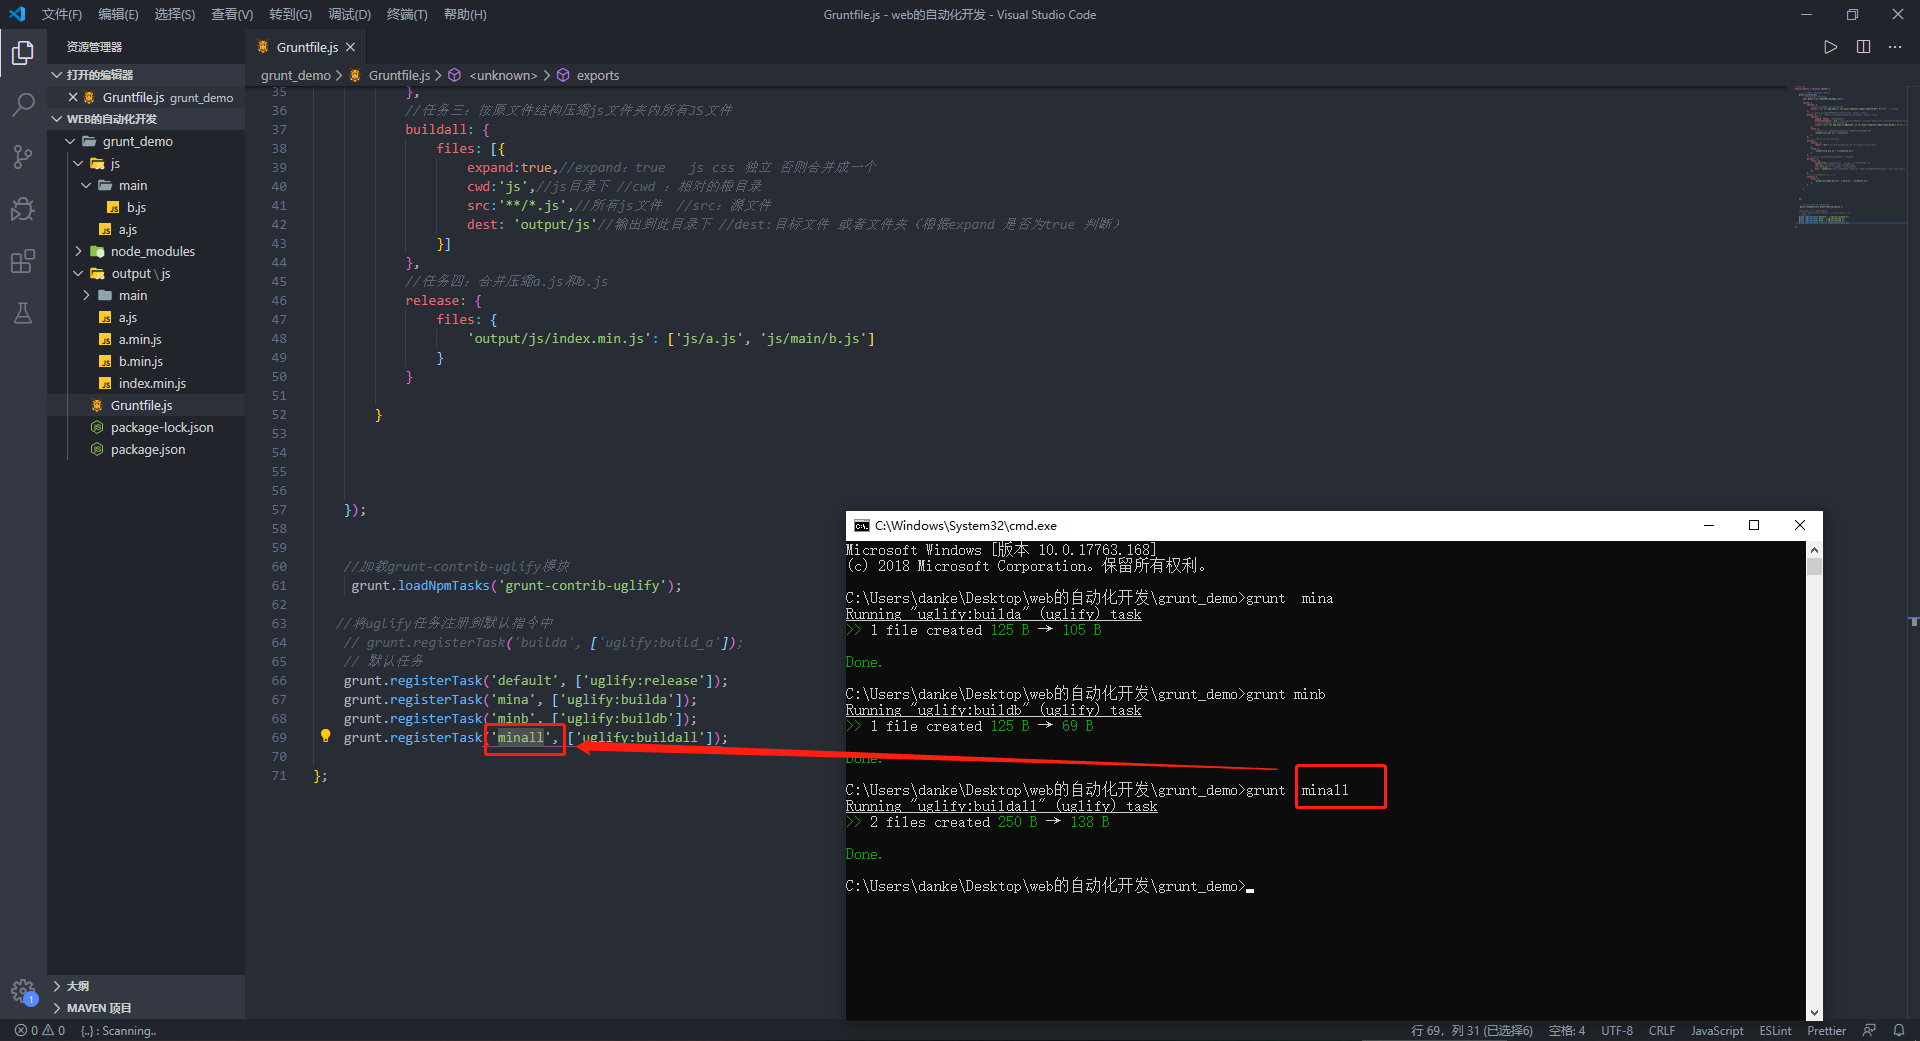Run the Gruntfile with play icon
1920x1041 pixels.
pyautogui.click(x=1830, y=47)
